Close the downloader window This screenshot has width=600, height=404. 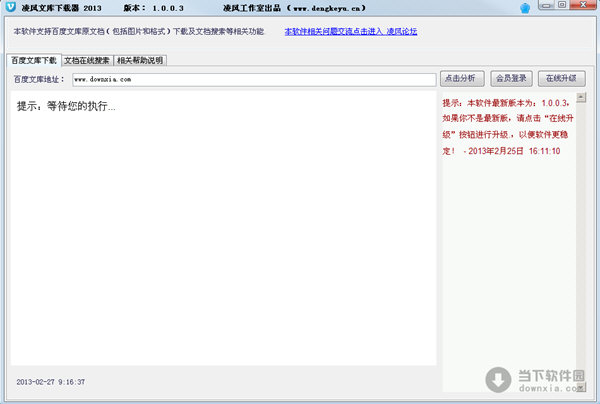[583, 5]
